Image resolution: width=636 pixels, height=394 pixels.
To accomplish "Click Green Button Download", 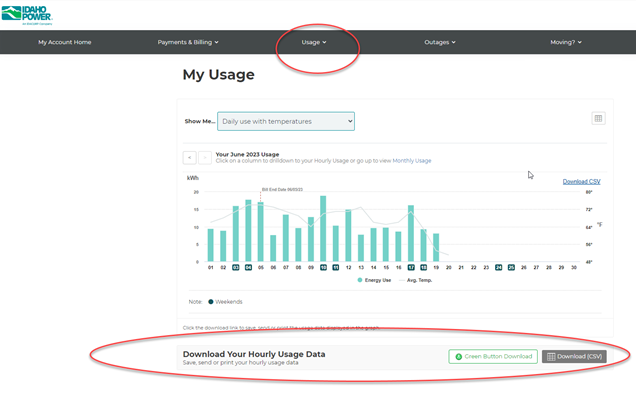I will coord(493,356).
